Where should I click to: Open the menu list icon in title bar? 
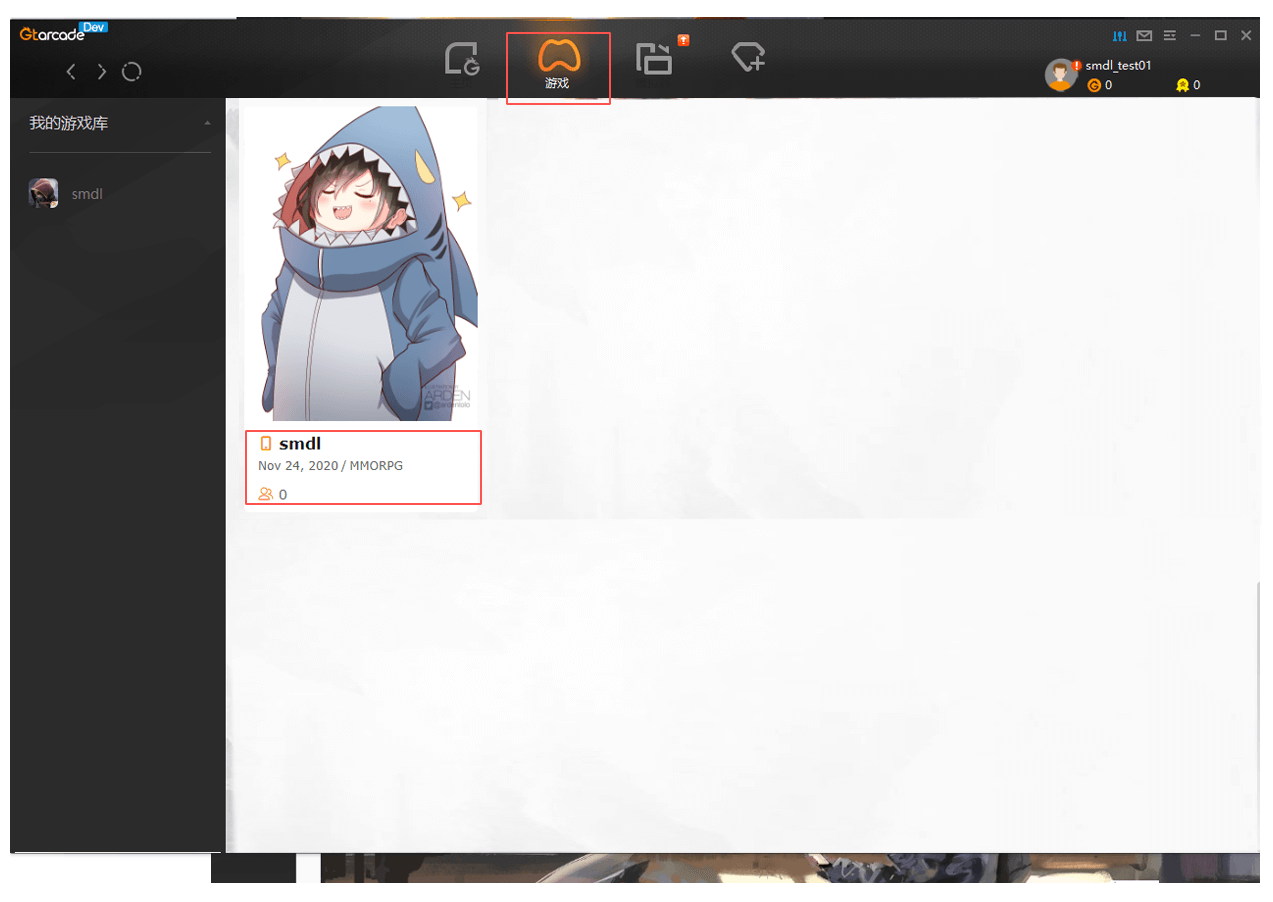point(1169,36)
